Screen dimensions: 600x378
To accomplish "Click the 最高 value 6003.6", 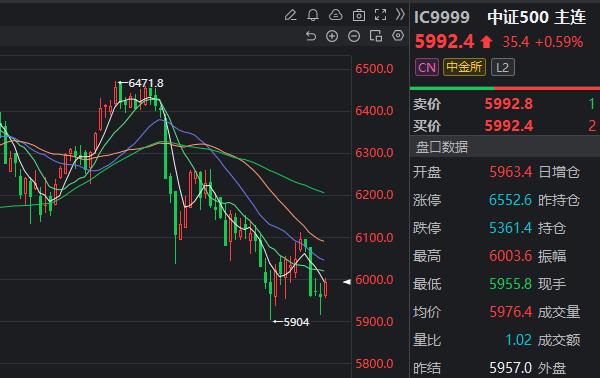I will click(510, 256).
